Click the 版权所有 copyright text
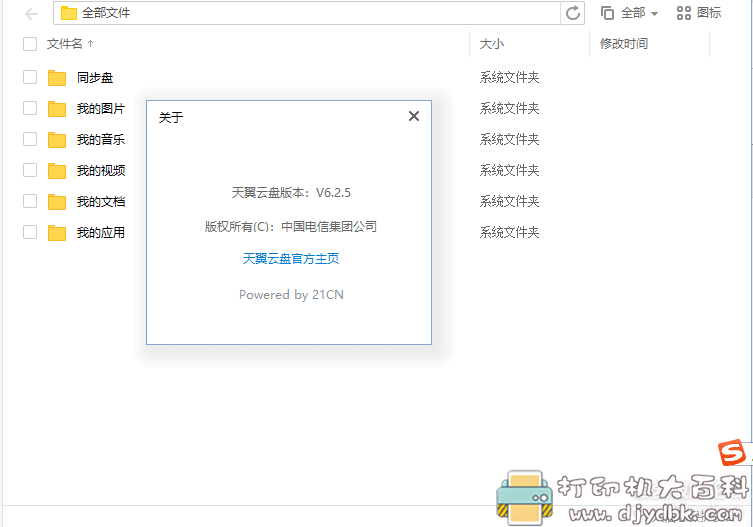Image resolution: width=753 pixels, height=527 pixels. [x=291, y=226]
